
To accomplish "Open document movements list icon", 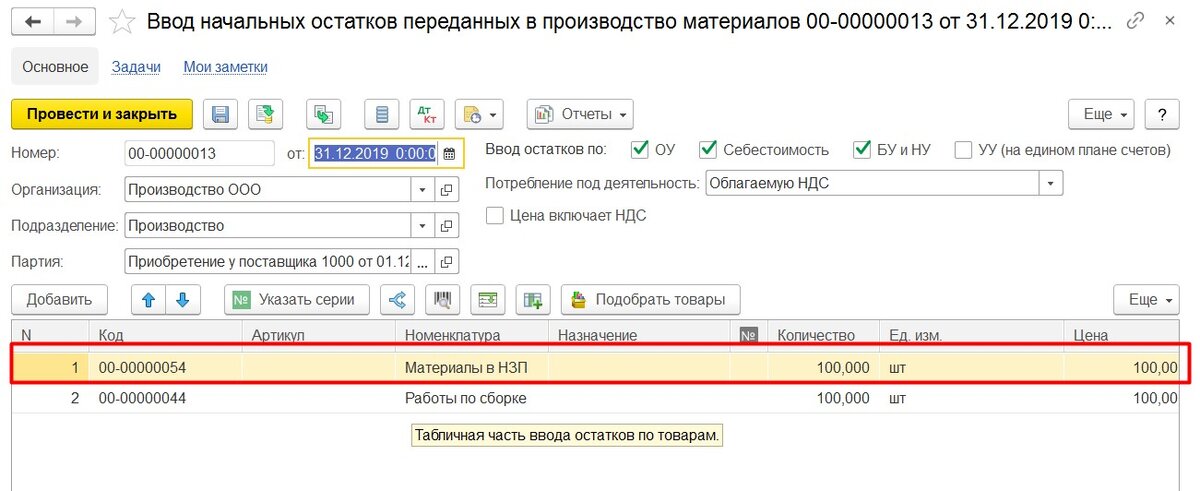I will coord(382,114).
